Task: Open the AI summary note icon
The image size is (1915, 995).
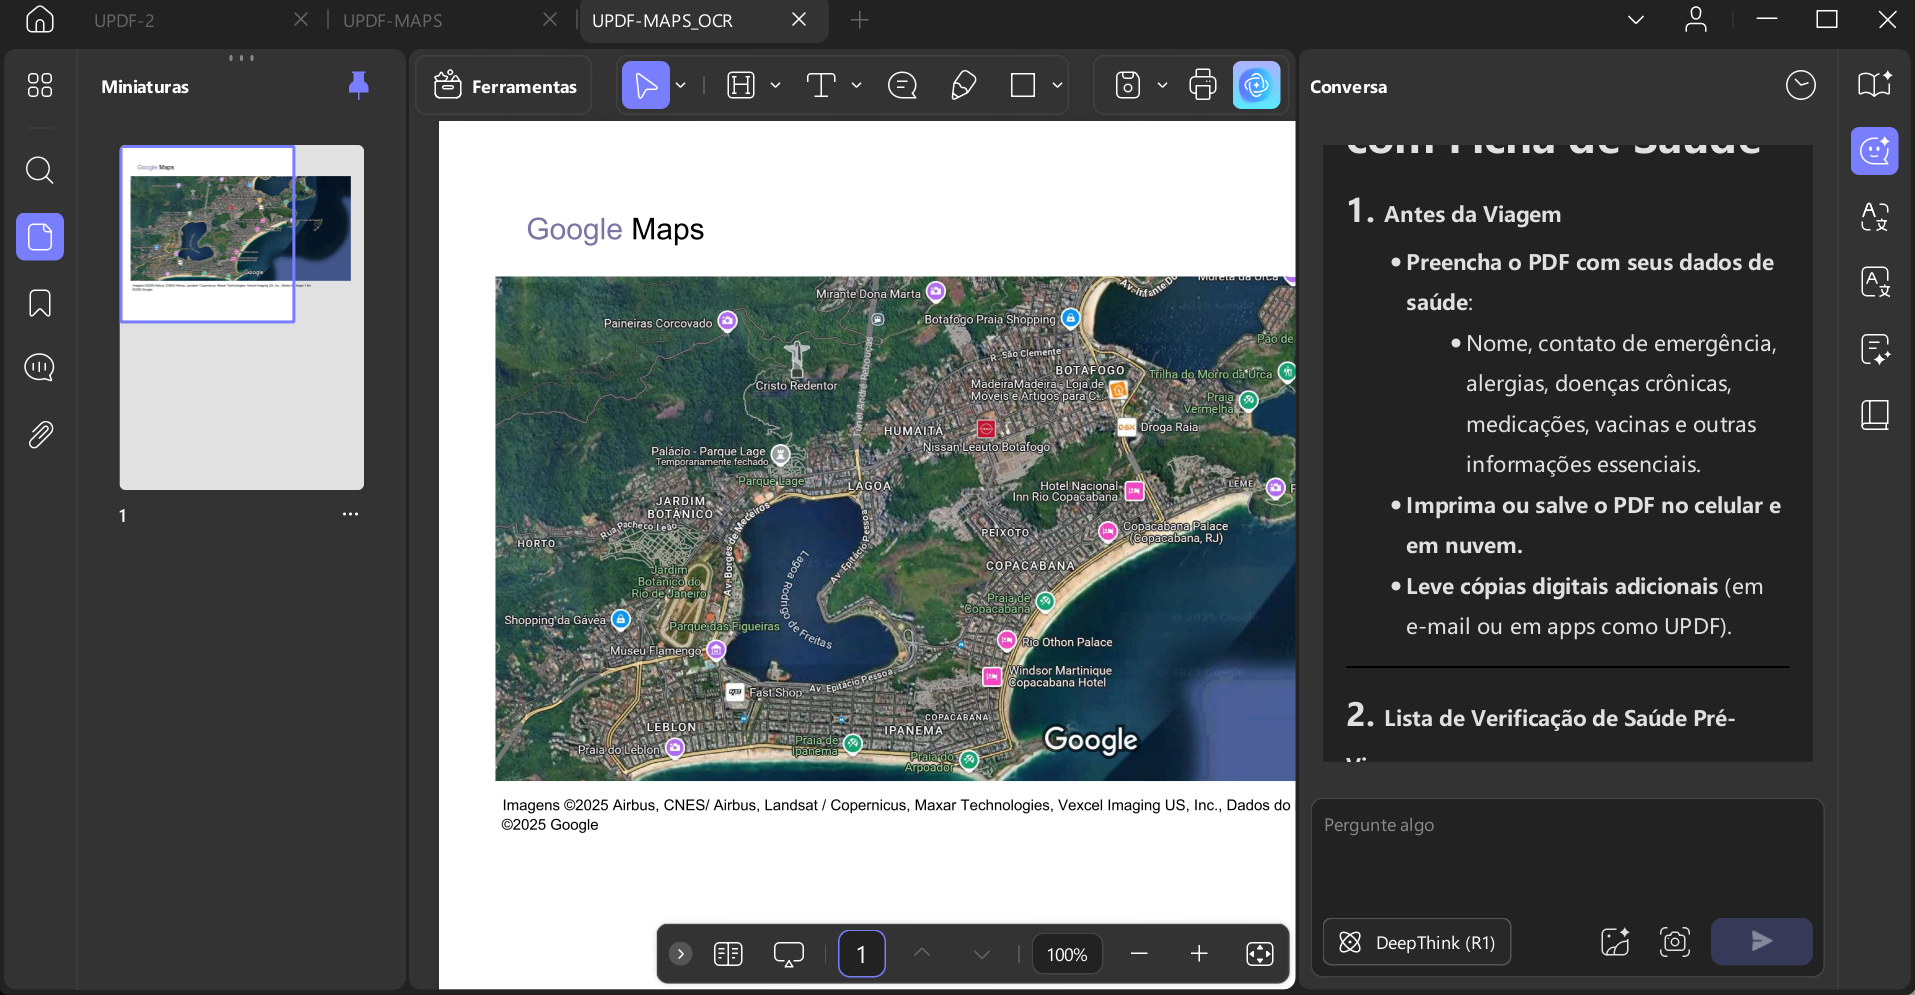Action: pyautogui.click(x=1875, y=349)
